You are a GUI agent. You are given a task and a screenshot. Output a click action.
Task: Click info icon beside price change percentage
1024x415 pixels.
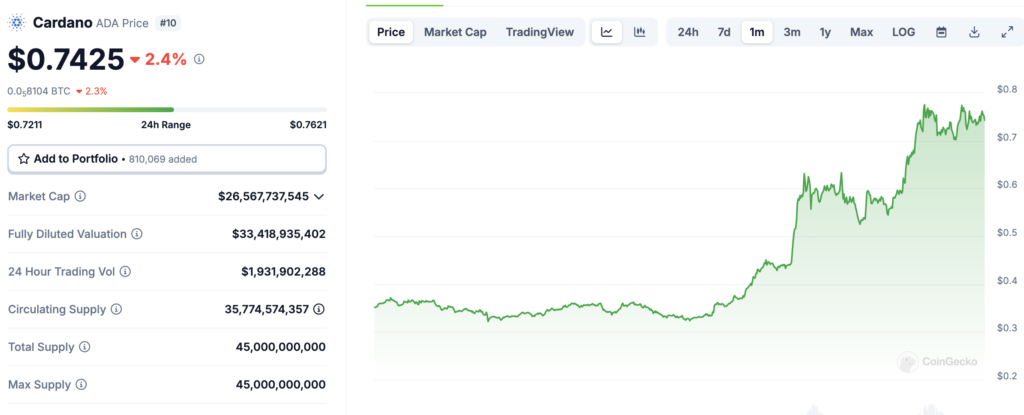pos(199,60)
